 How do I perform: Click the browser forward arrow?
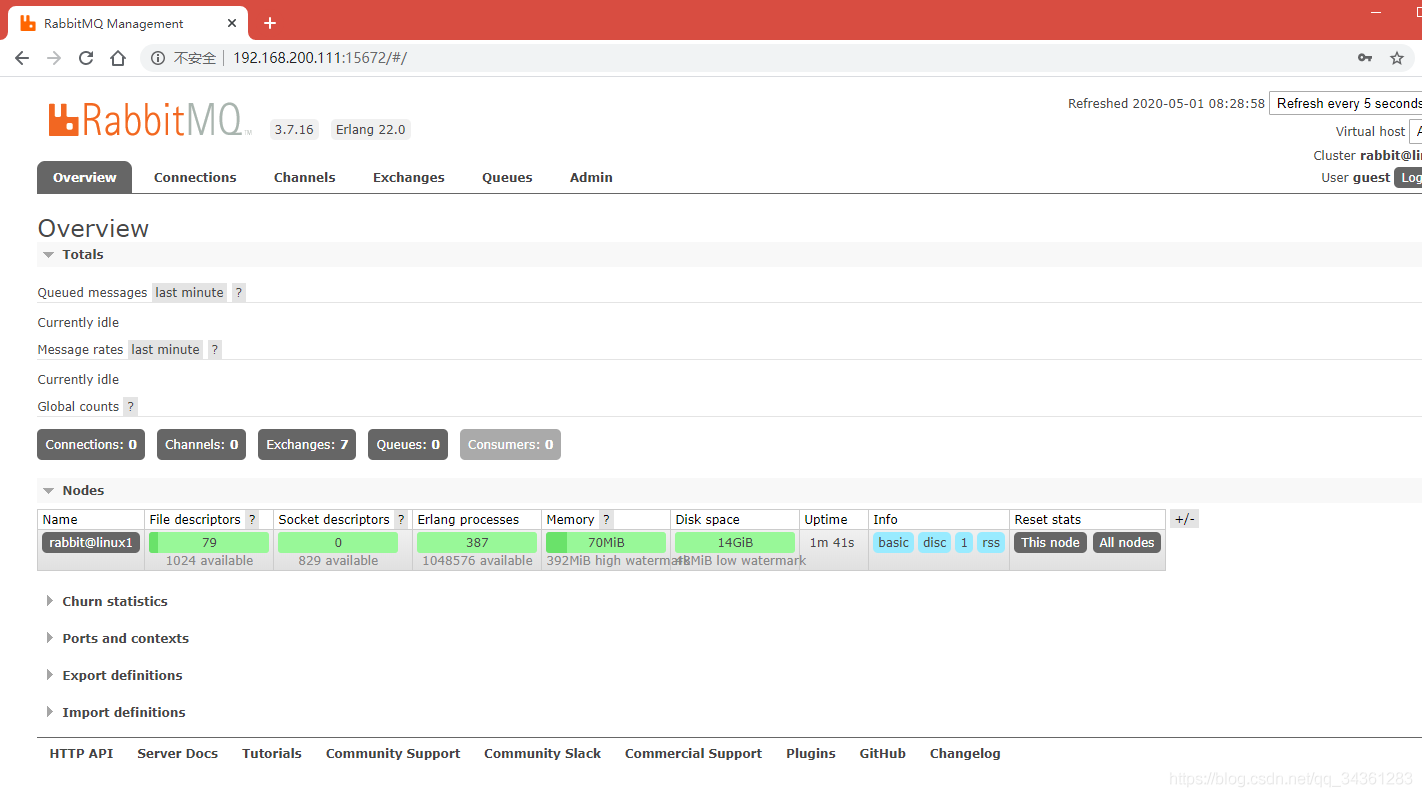(x=54, y=58)
